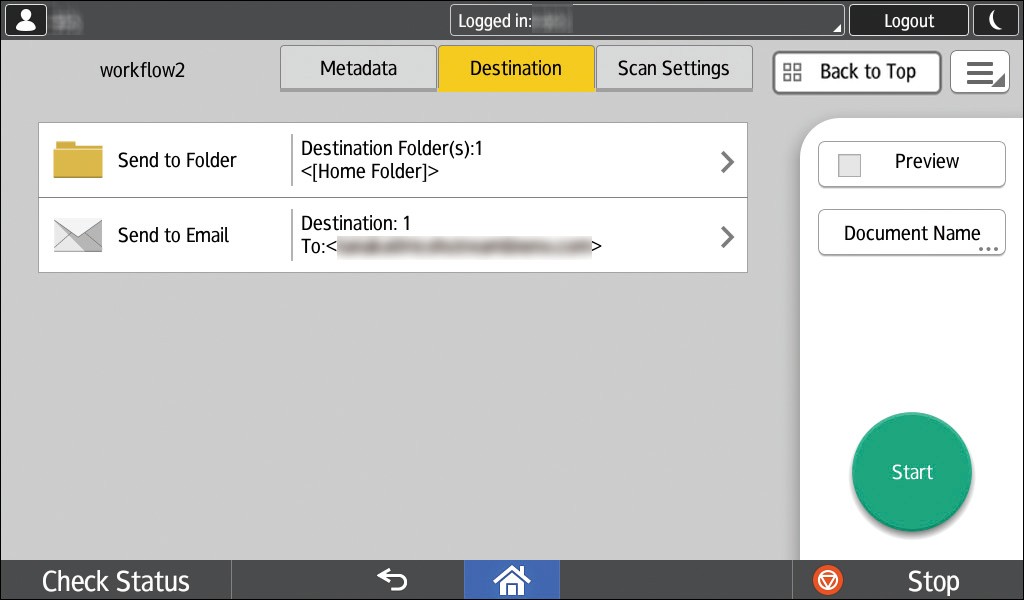This screenshot has height=600, width=1024.
Task: Tap the user profile icon
Action: click(x=25, y=20)
